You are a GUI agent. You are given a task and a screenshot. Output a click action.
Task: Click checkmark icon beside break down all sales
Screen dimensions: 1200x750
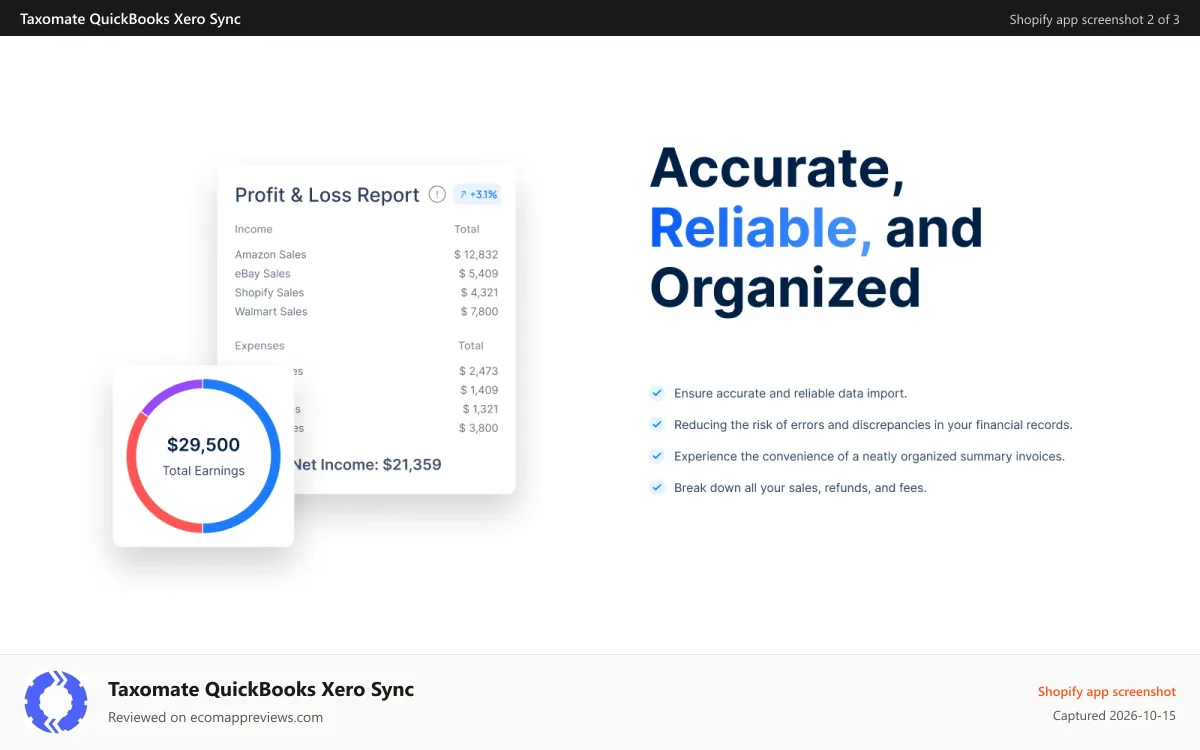657,488
